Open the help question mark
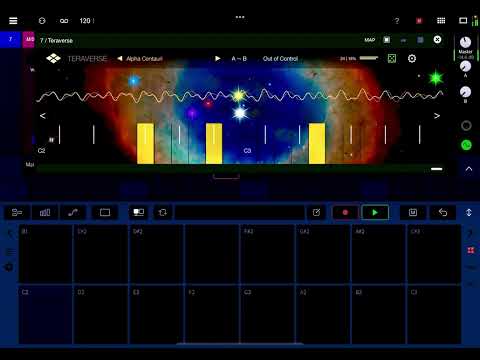480x360 pixels. click(x=397, y=21)
